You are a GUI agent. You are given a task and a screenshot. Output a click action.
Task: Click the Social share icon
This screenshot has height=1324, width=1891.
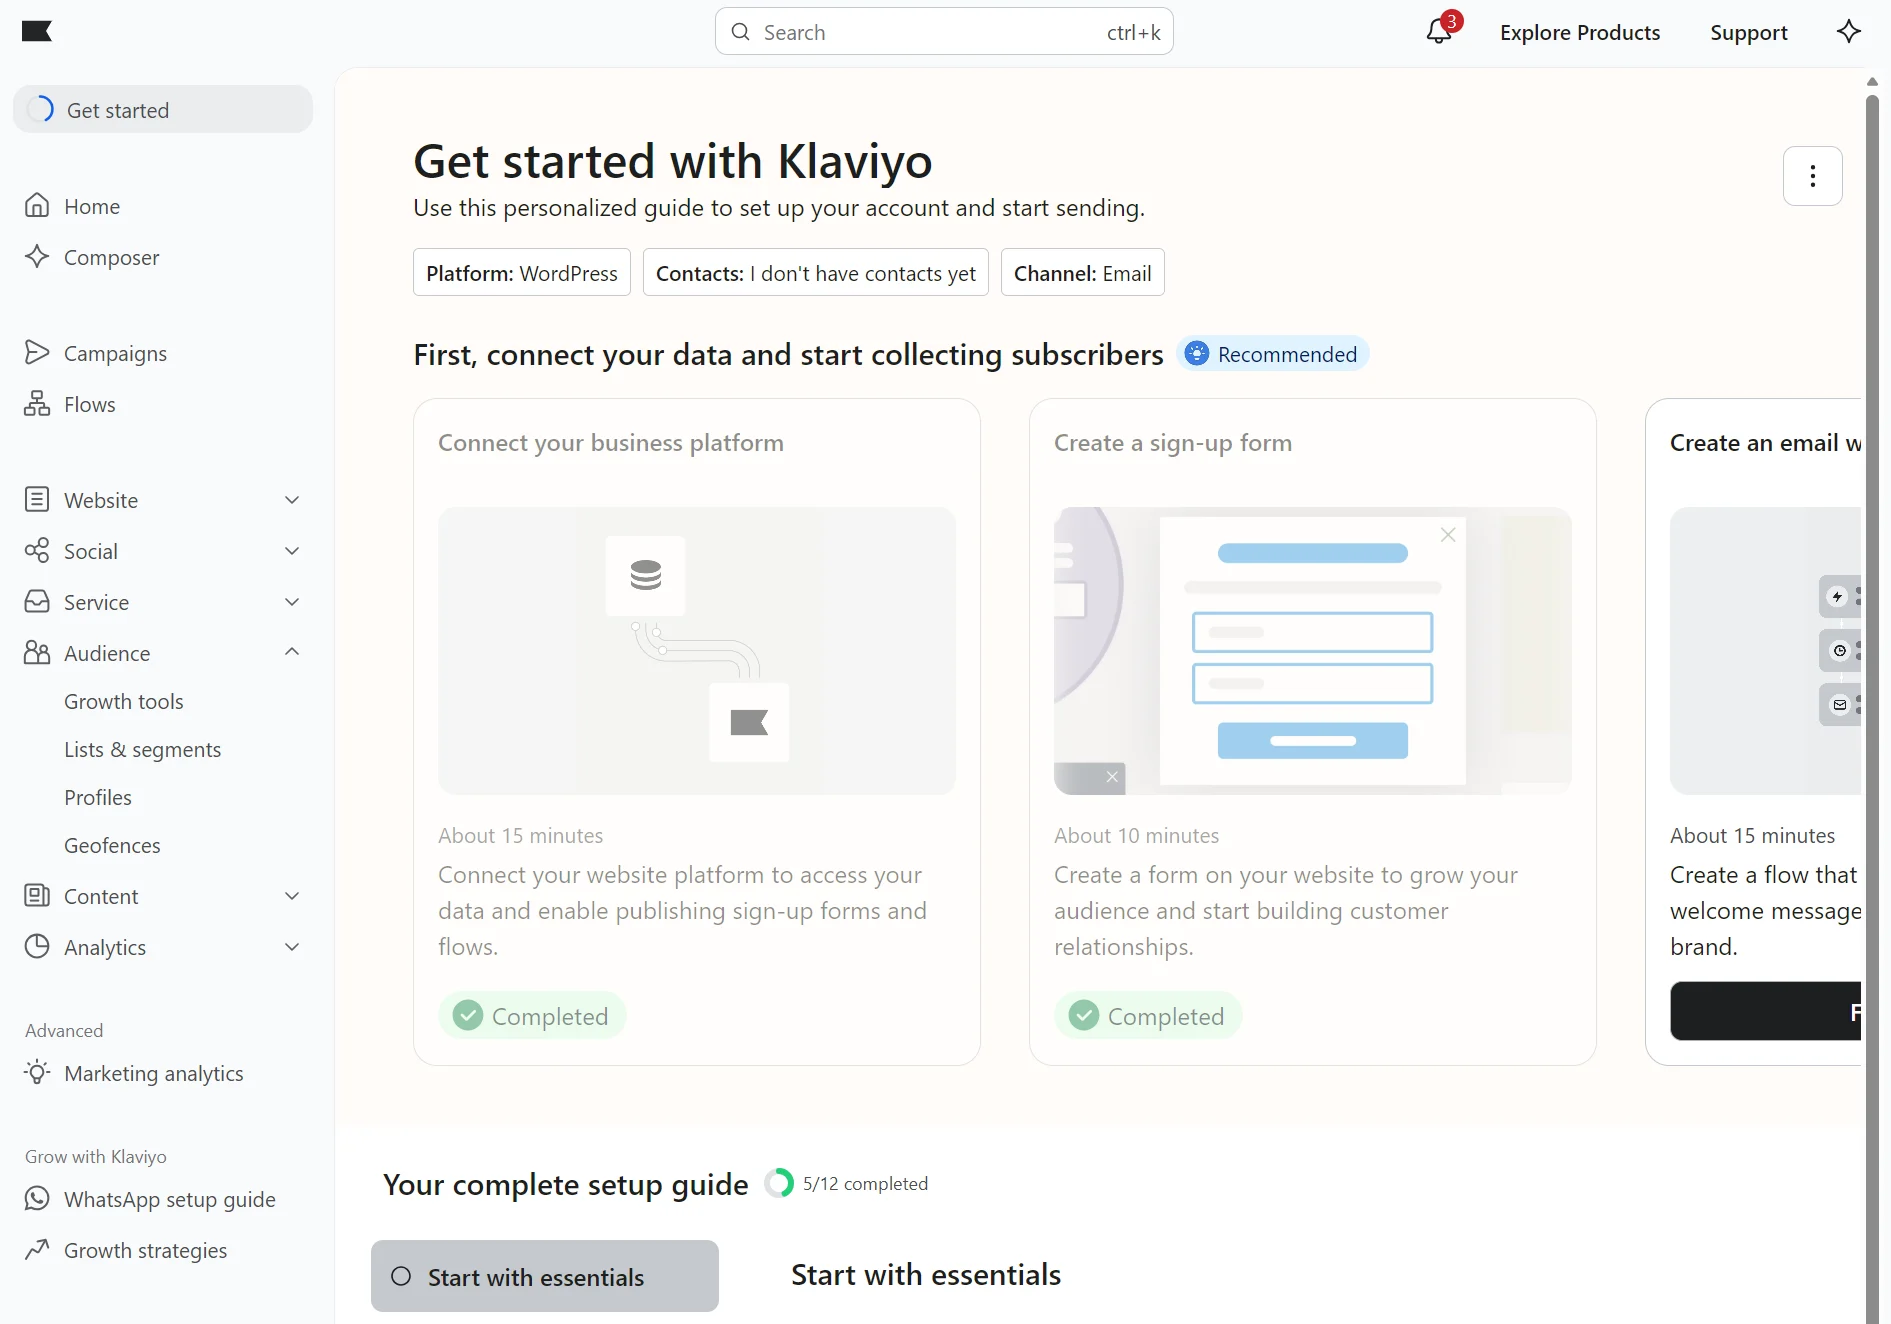(x=37, y=550)
